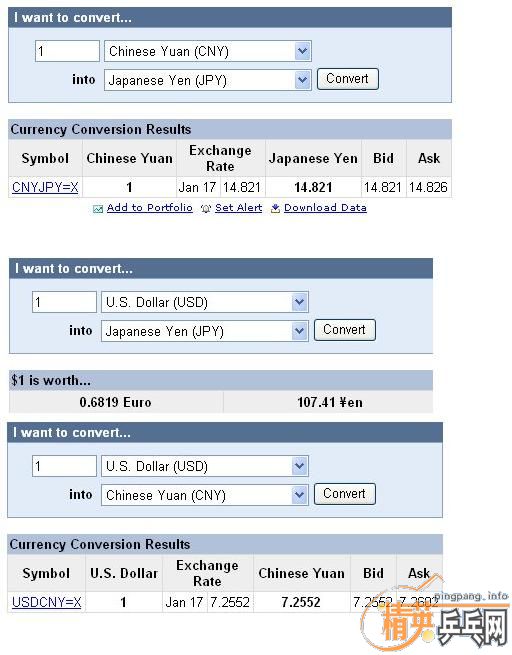Open the U.S. Dollar dropdown in second converter
512x655 pixels.
[x=205, y=302]
